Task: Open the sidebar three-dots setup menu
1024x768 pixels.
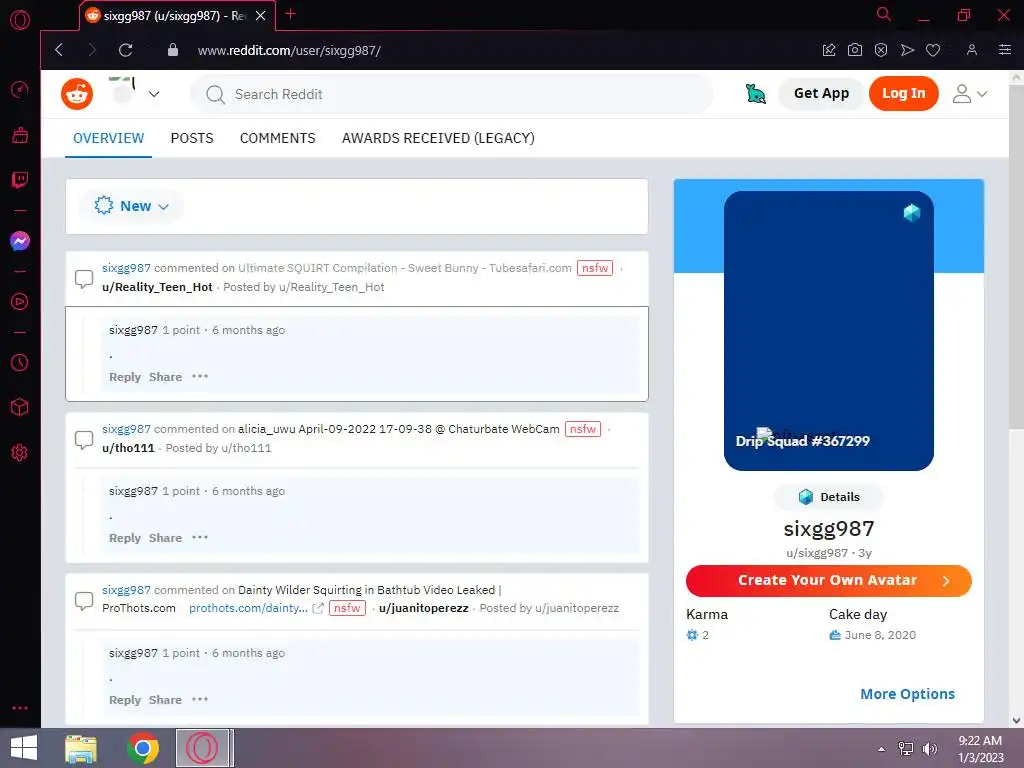Action: 20,708
